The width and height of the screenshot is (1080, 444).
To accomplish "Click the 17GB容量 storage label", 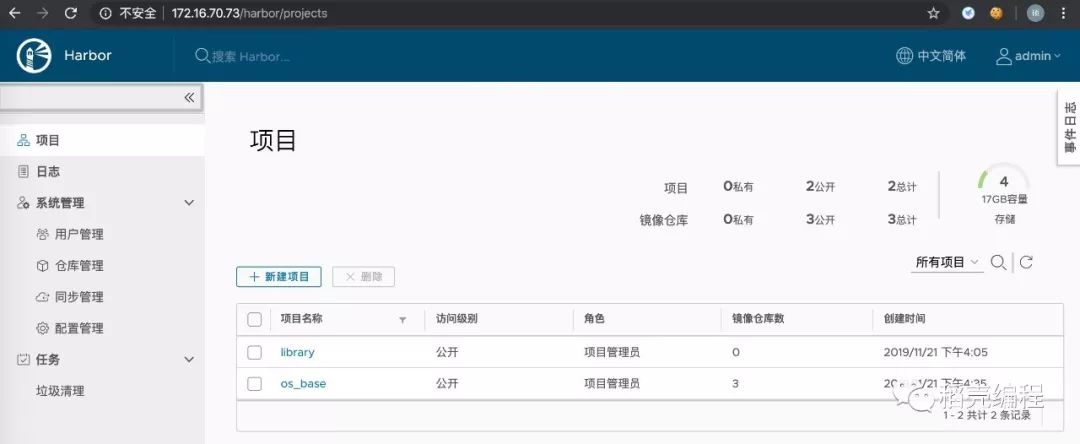I will (x=1004, y=200).
